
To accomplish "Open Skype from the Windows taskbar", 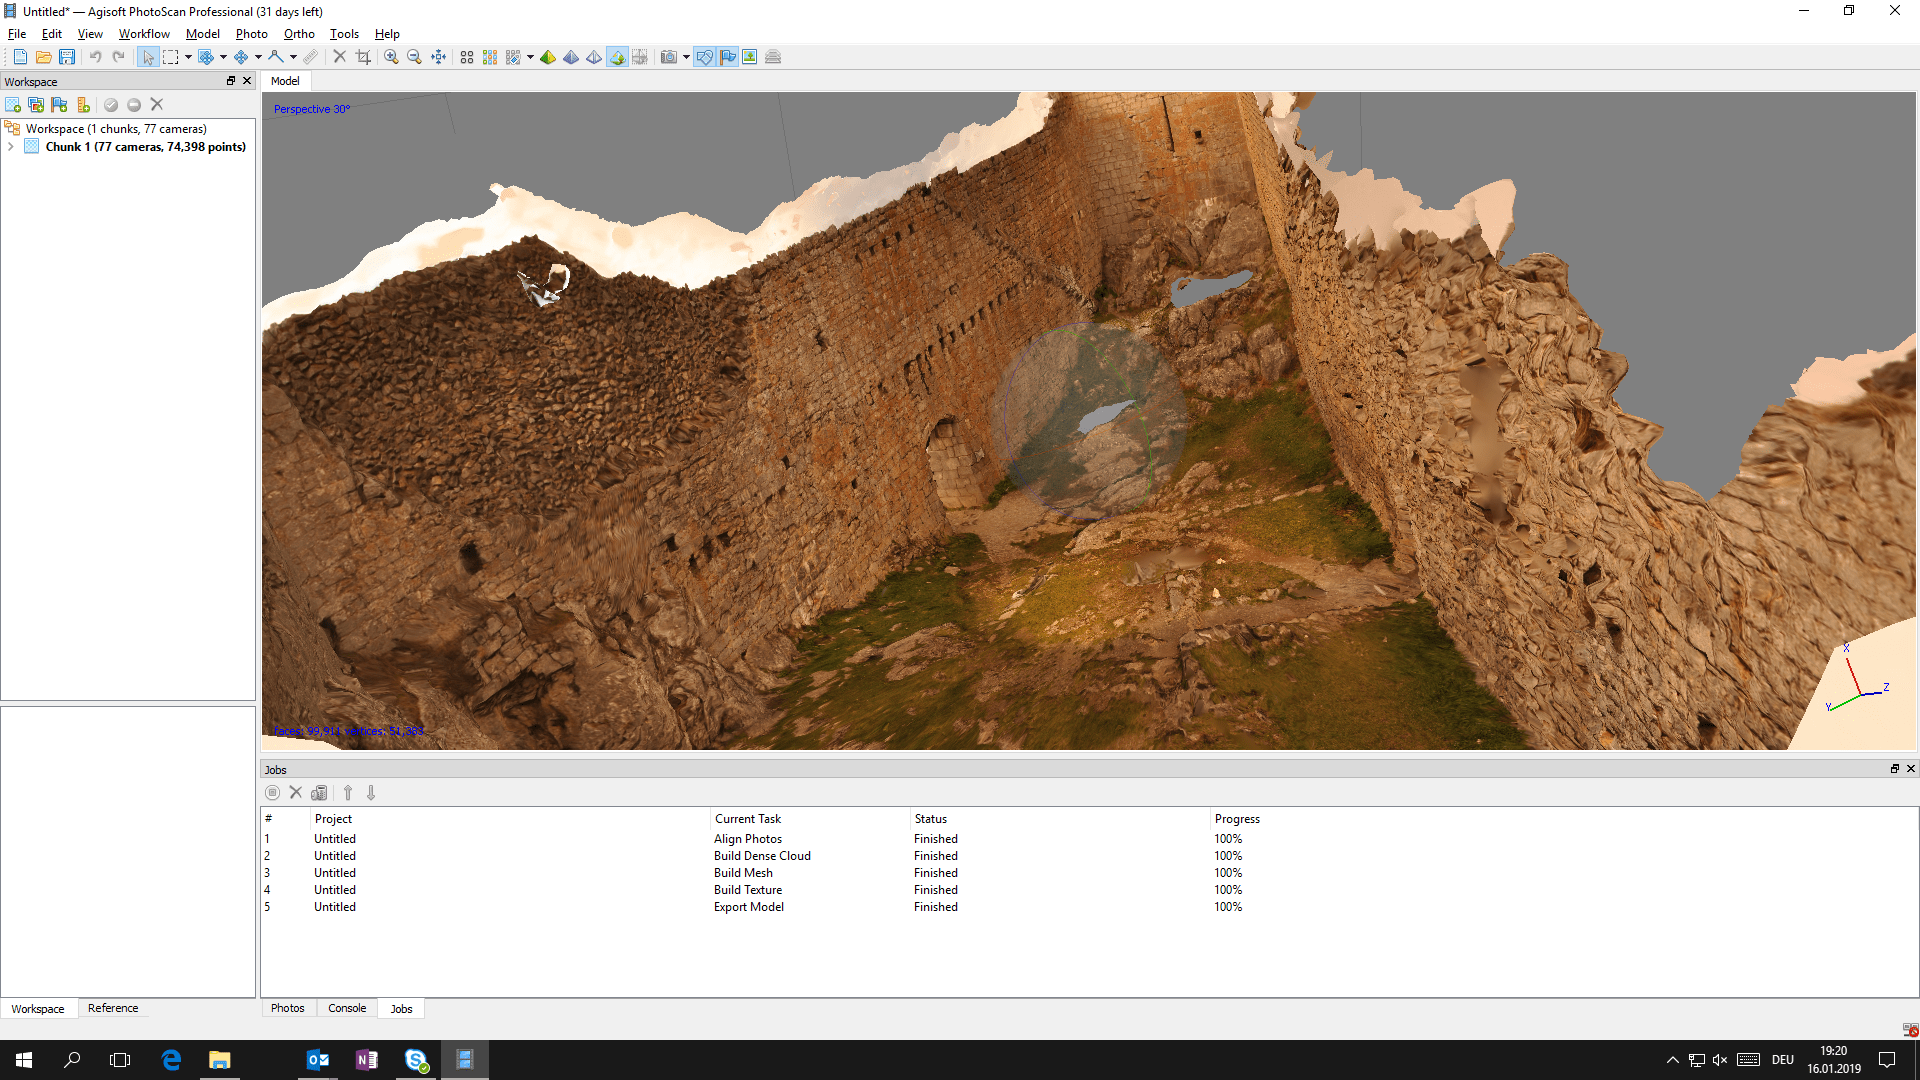I will click(416, 1060).
